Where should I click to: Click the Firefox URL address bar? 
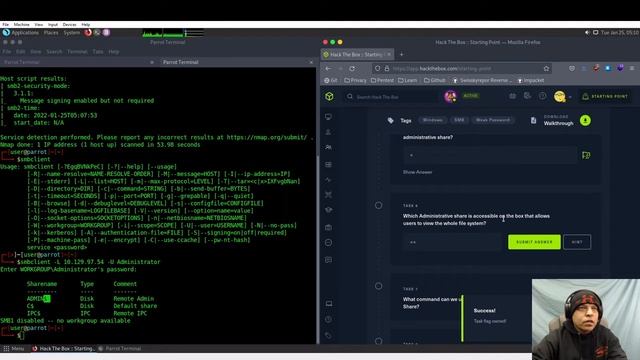click(x=462, y=69)
